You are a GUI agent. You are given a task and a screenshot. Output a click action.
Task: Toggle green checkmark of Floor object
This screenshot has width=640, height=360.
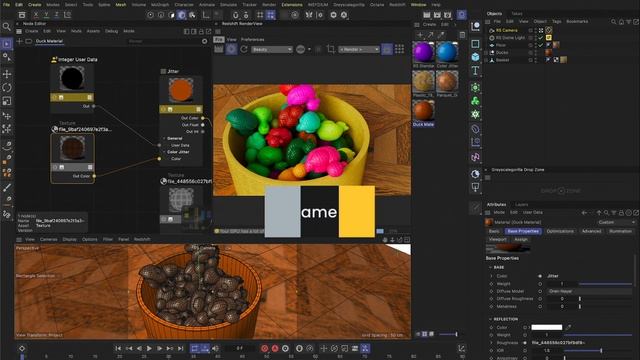[541, 45]
